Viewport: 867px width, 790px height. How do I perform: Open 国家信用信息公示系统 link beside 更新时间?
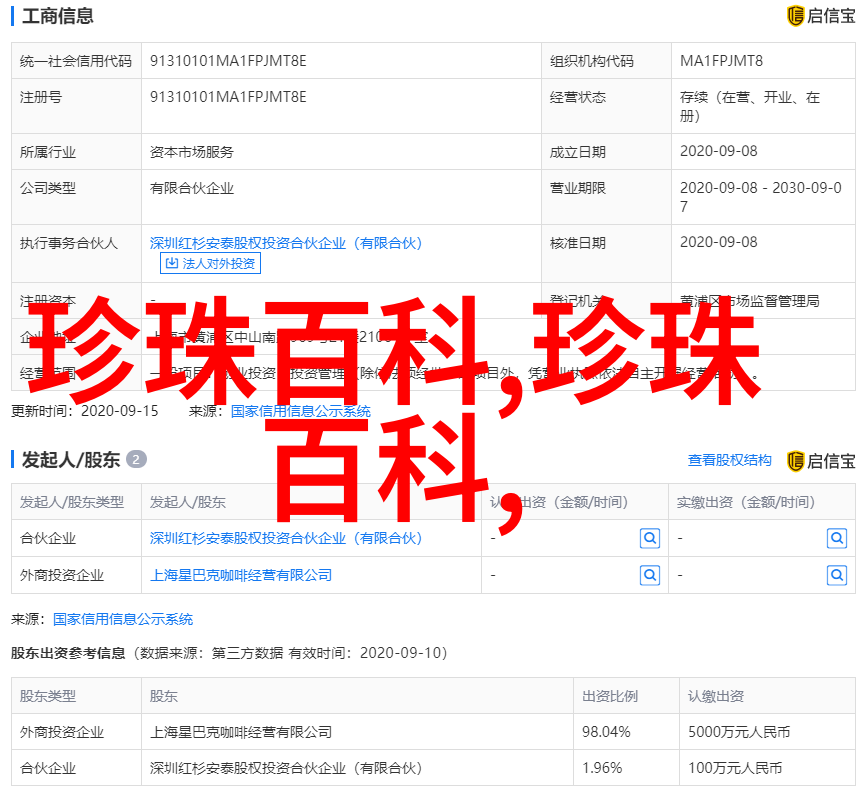click(x=301, y=411)
